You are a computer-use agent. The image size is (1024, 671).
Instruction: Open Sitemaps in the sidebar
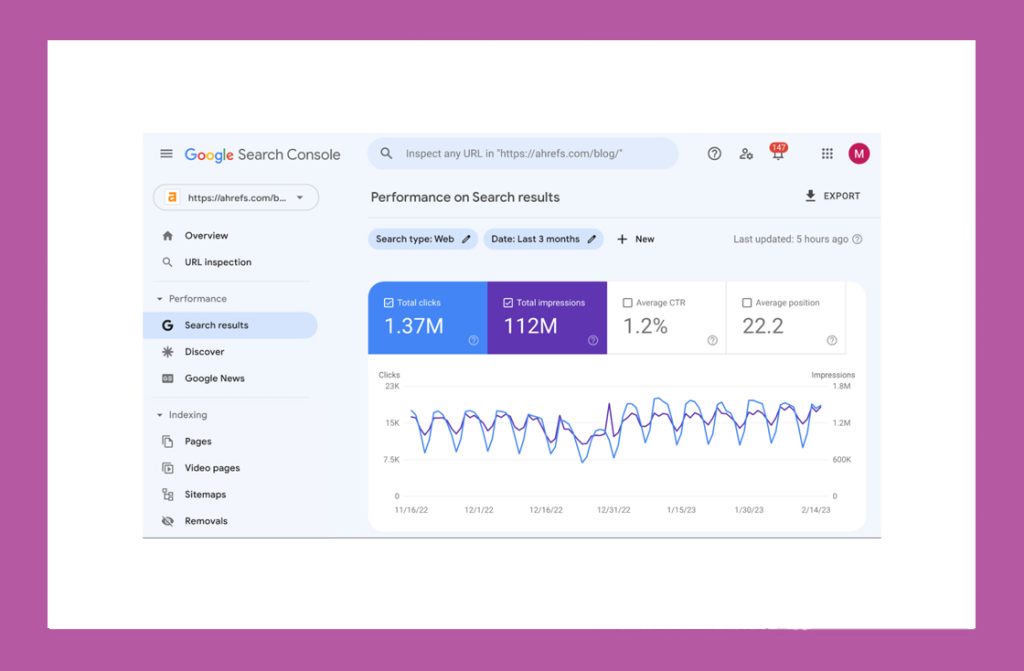[x=205, y=495]
